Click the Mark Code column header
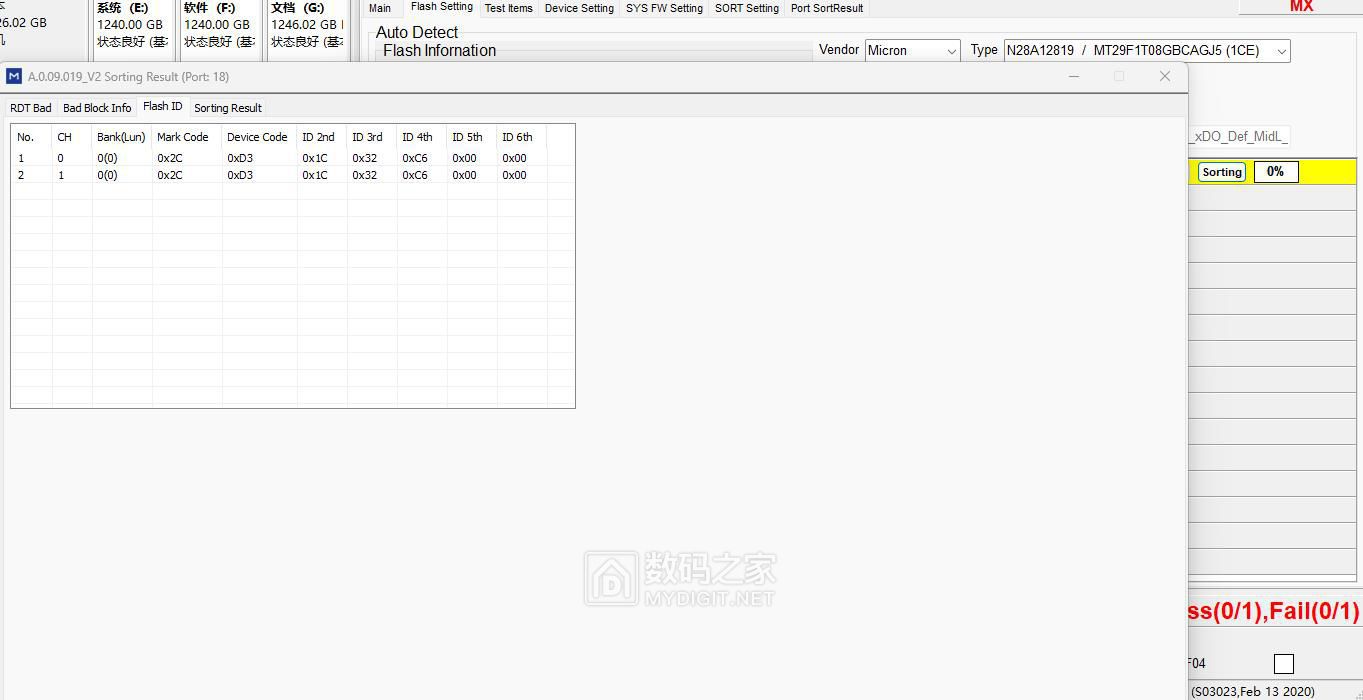Image resolution: width=1363 pixels, height=700 pixels. click(x=187, y=137)
